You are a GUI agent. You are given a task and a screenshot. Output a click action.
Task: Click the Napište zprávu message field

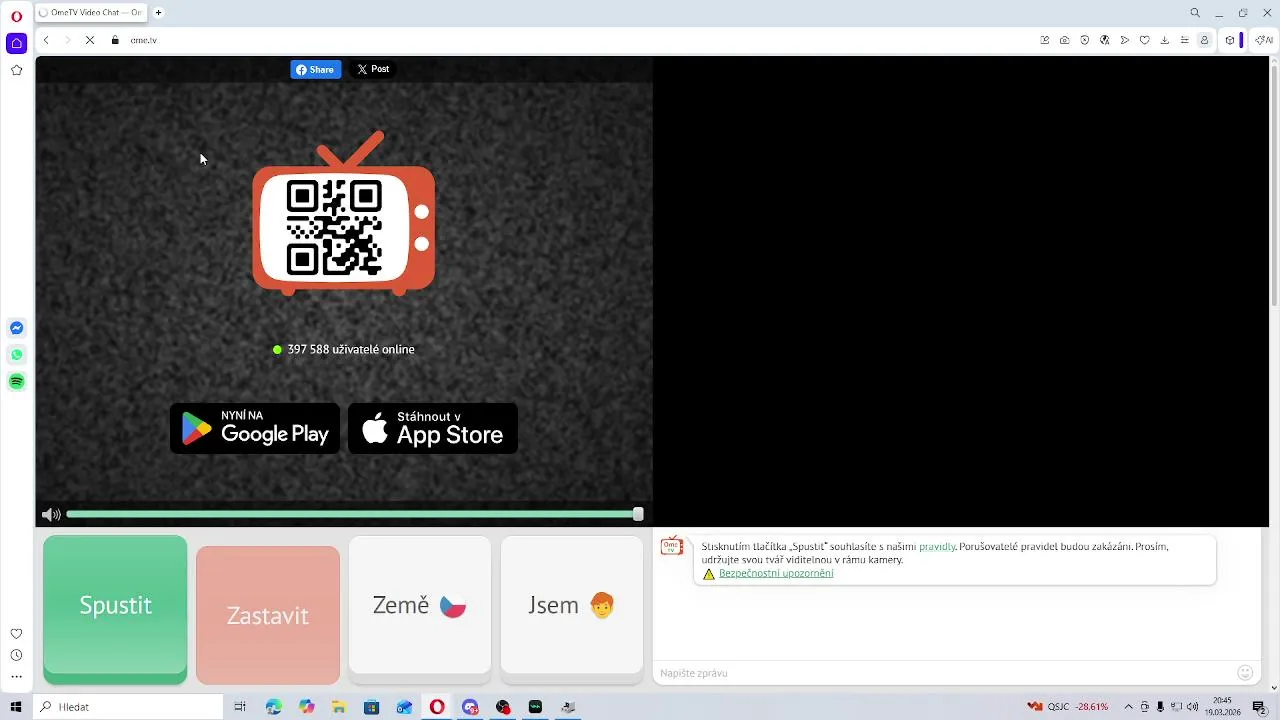944,673
